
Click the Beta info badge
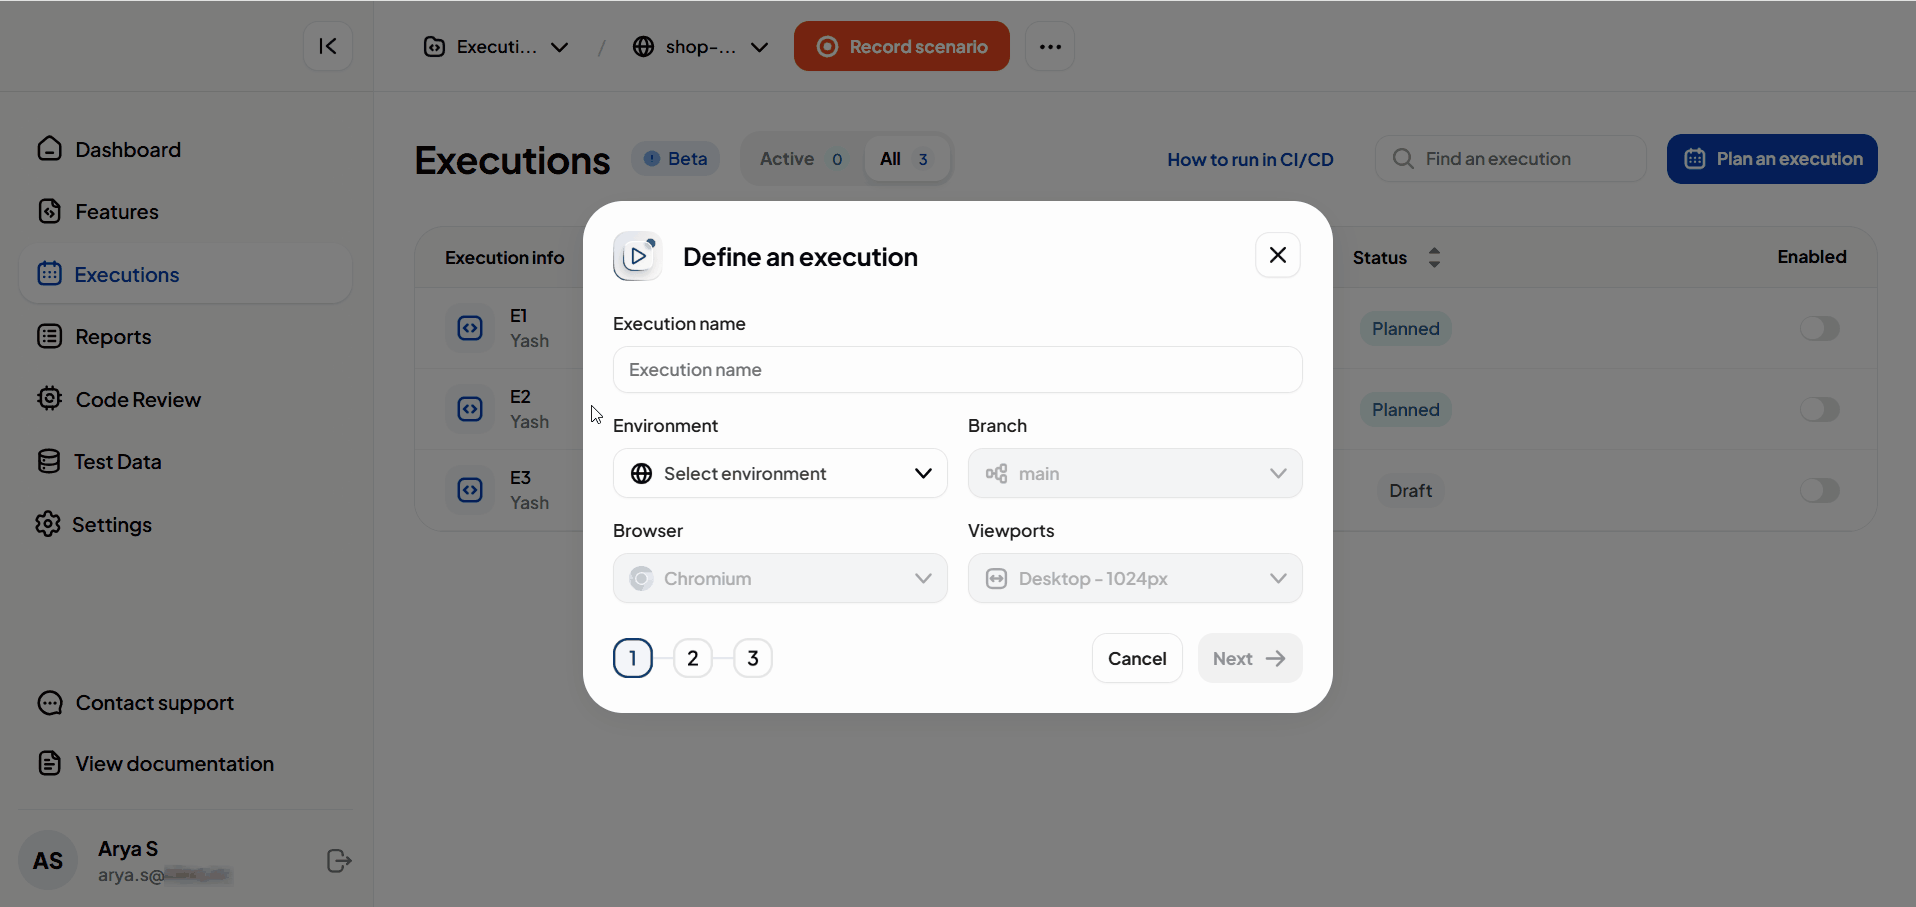coord(676,159)
